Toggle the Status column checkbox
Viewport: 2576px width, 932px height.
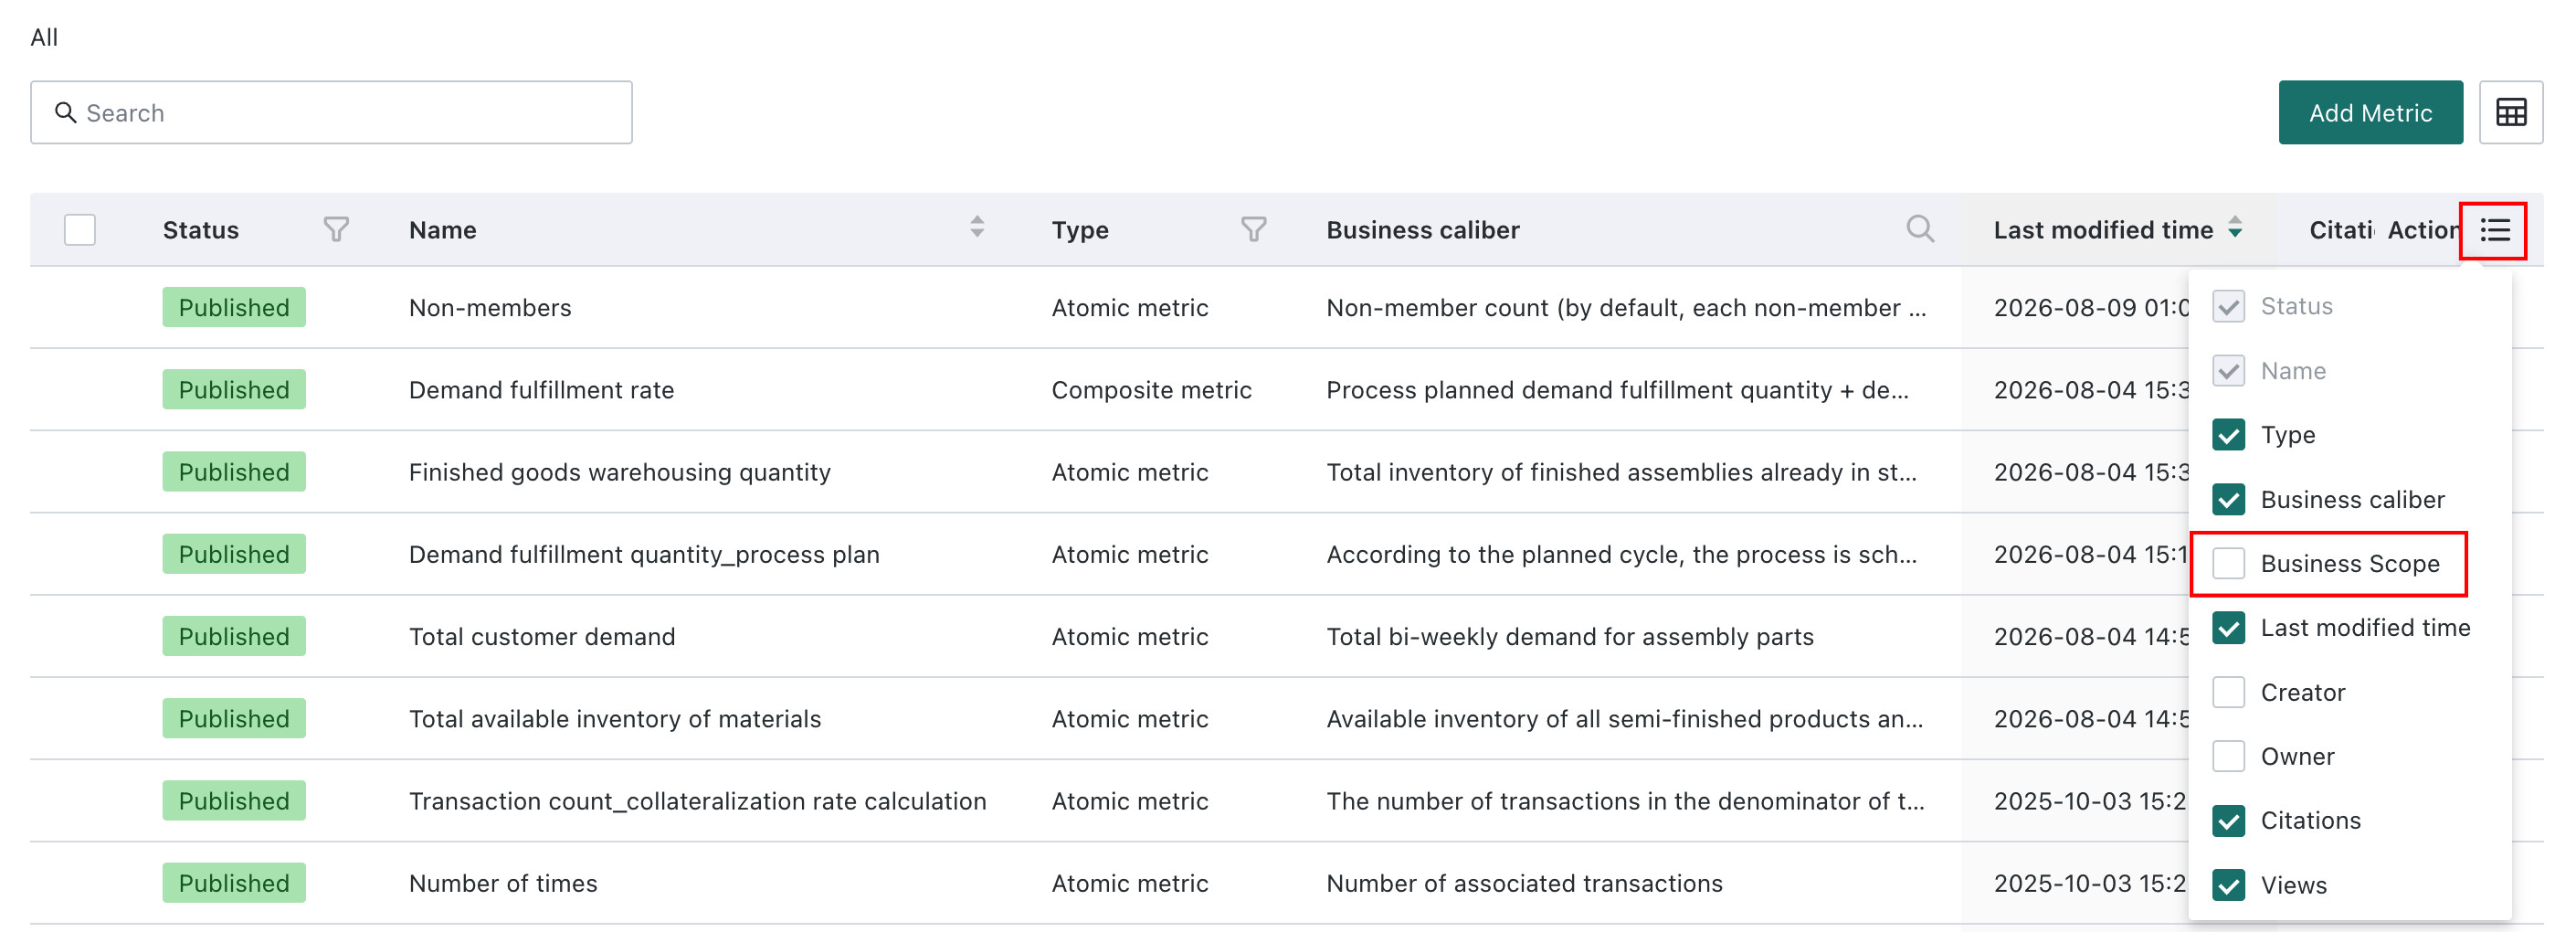2228,306
